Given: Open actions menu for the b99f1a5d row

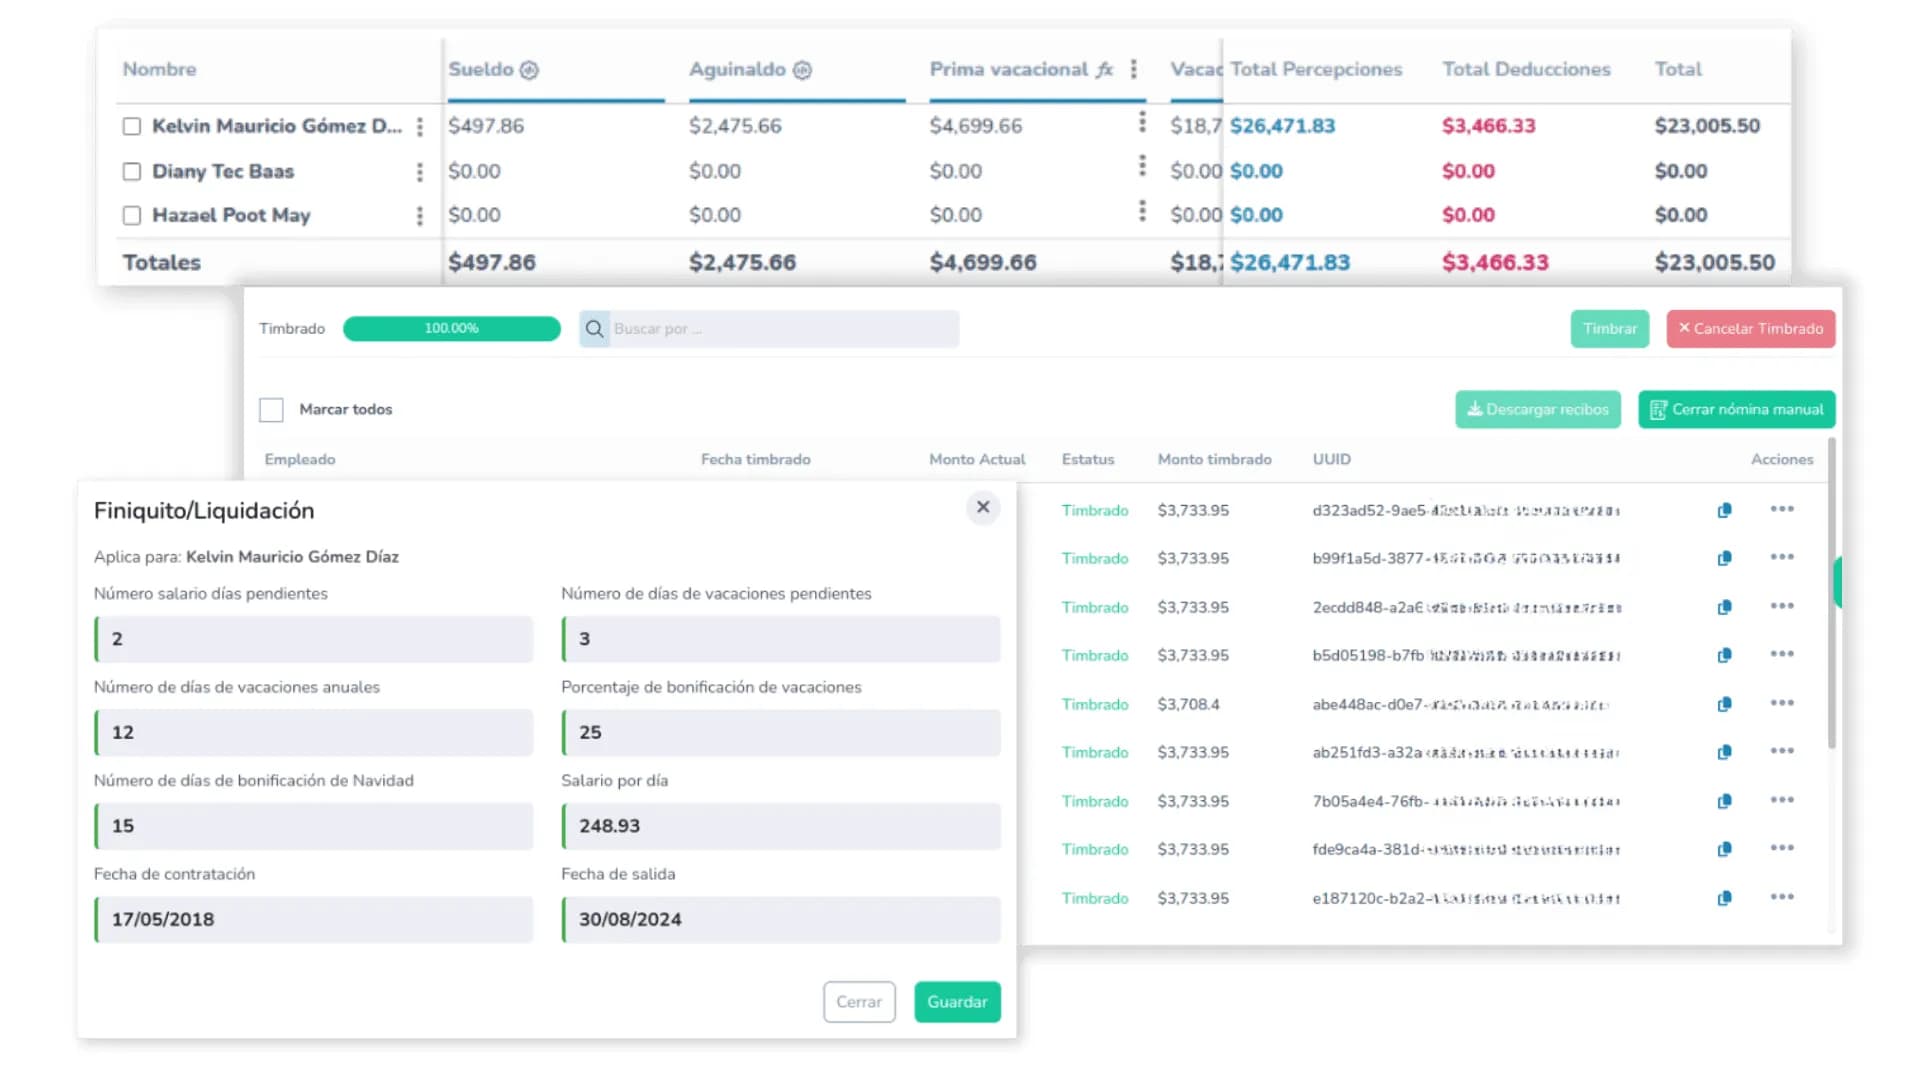Looking at the screenshot, I should tap(1781, 558).
